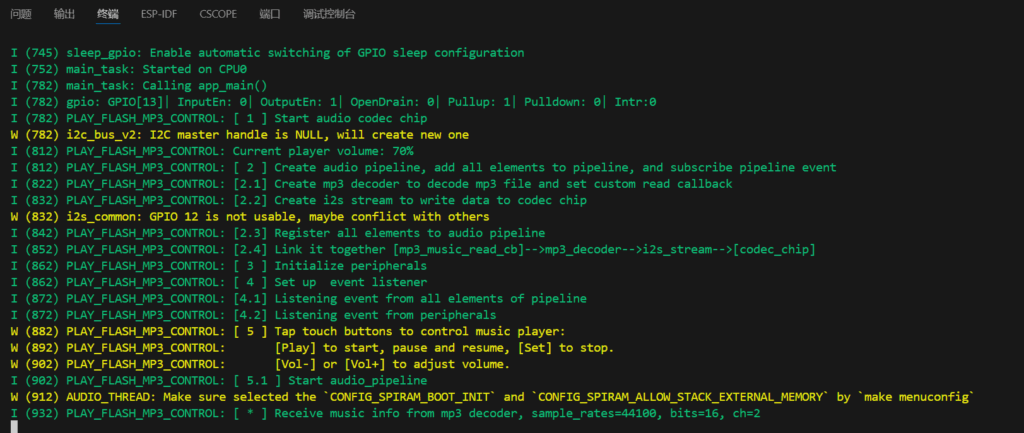Click the 'Receive music info' log line
This screenshot has height=433, width=1024.
click(x=386, y=413)
